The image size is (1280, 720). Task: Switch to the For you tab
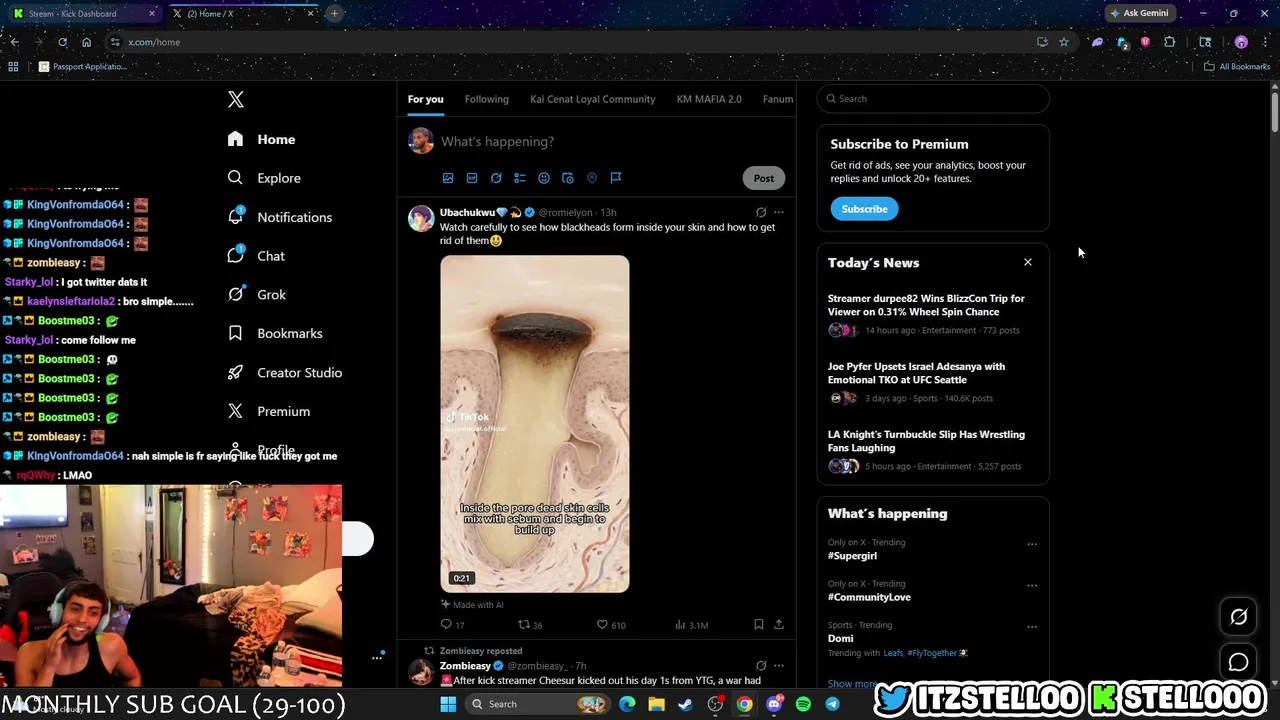tap(425, 99)
